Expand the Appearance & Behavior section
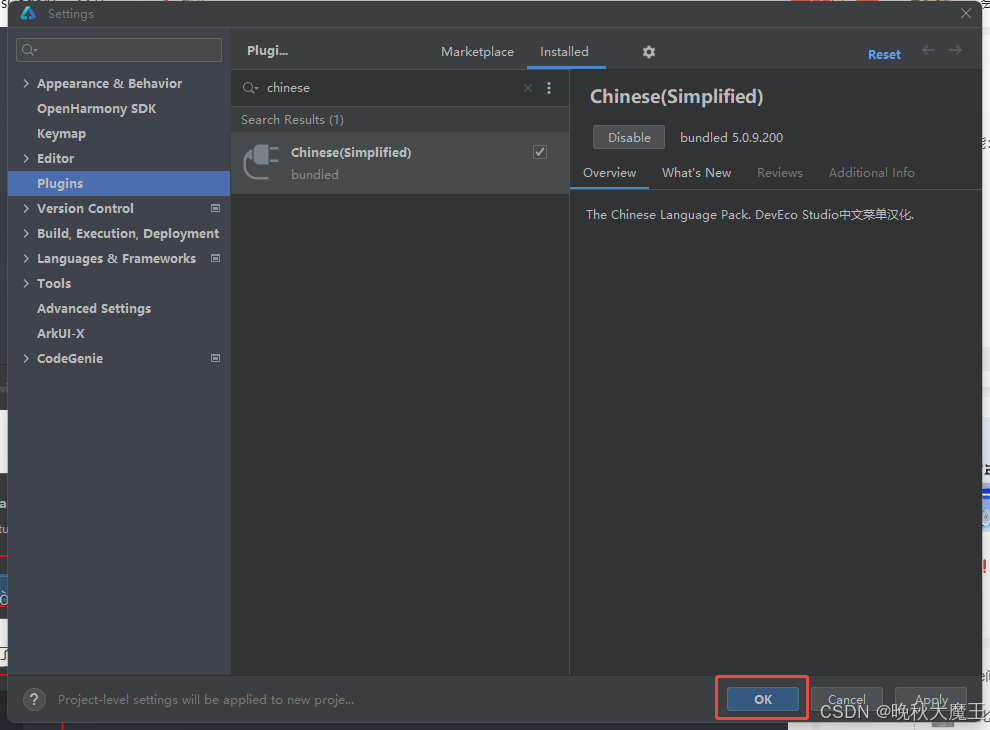 point(26,84)
